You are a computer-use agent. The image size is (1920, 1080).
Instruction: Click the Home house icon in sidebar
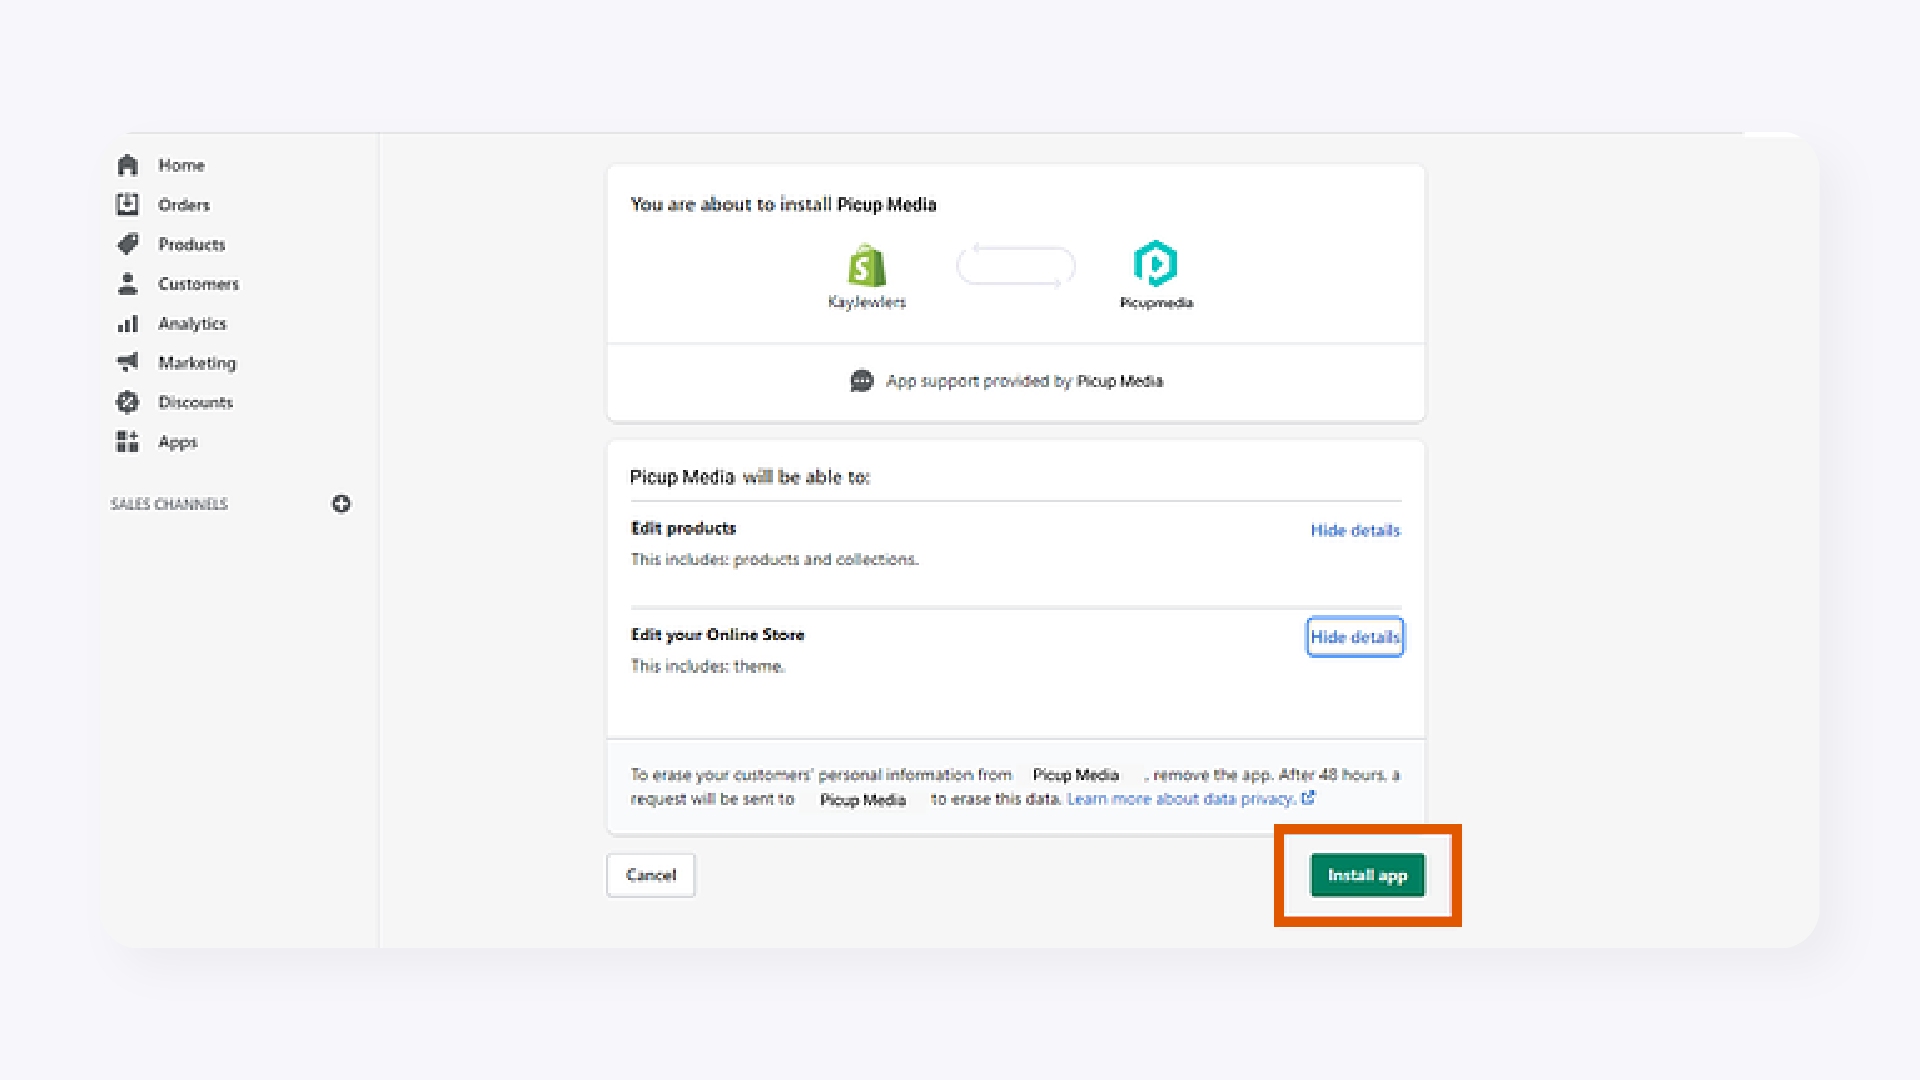(x=127, y=165)
